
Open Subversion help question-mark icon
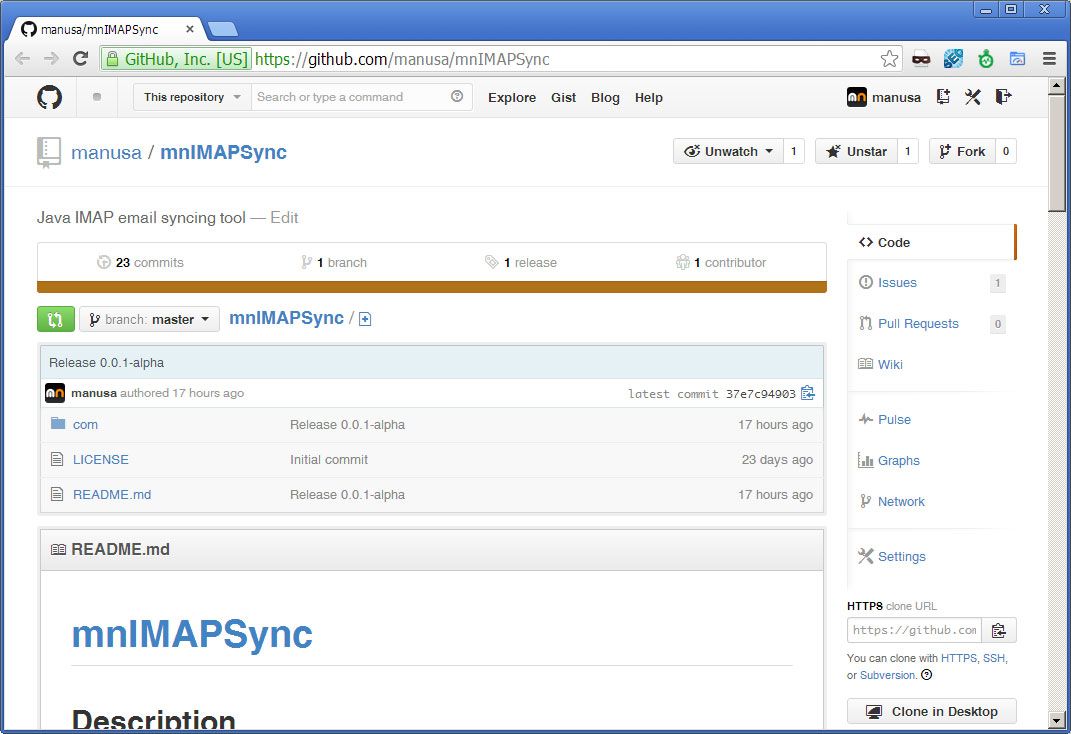[926, 675]
